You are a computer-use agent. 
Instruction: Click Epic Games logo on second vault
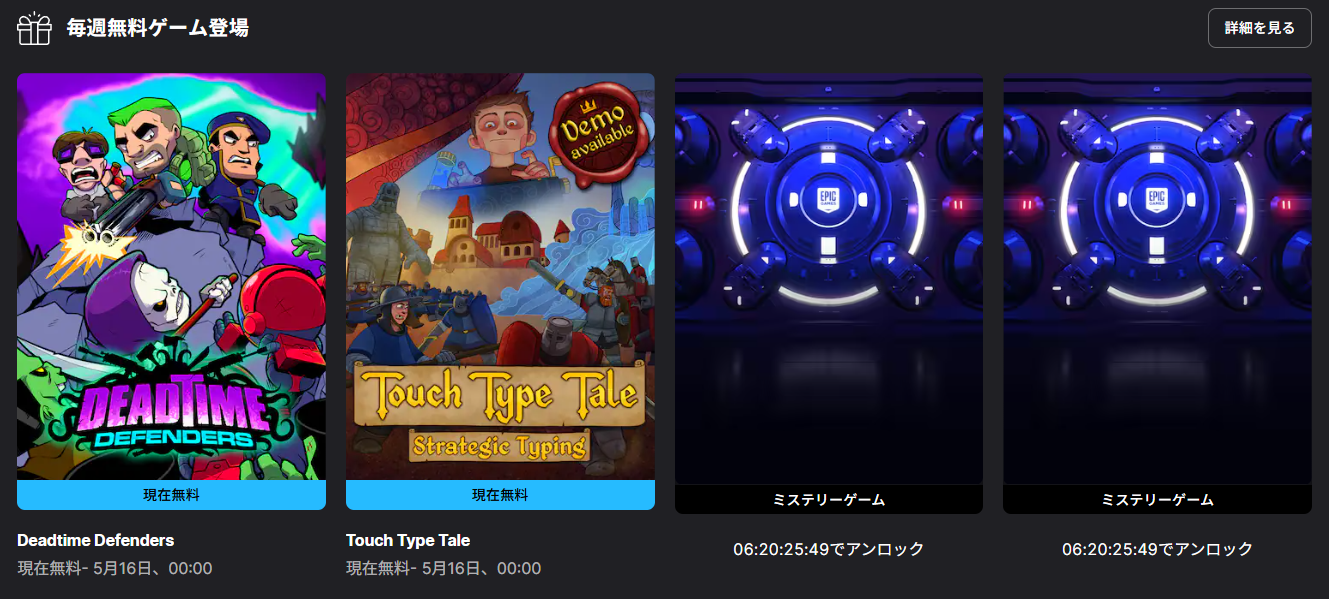point(1157,197)
